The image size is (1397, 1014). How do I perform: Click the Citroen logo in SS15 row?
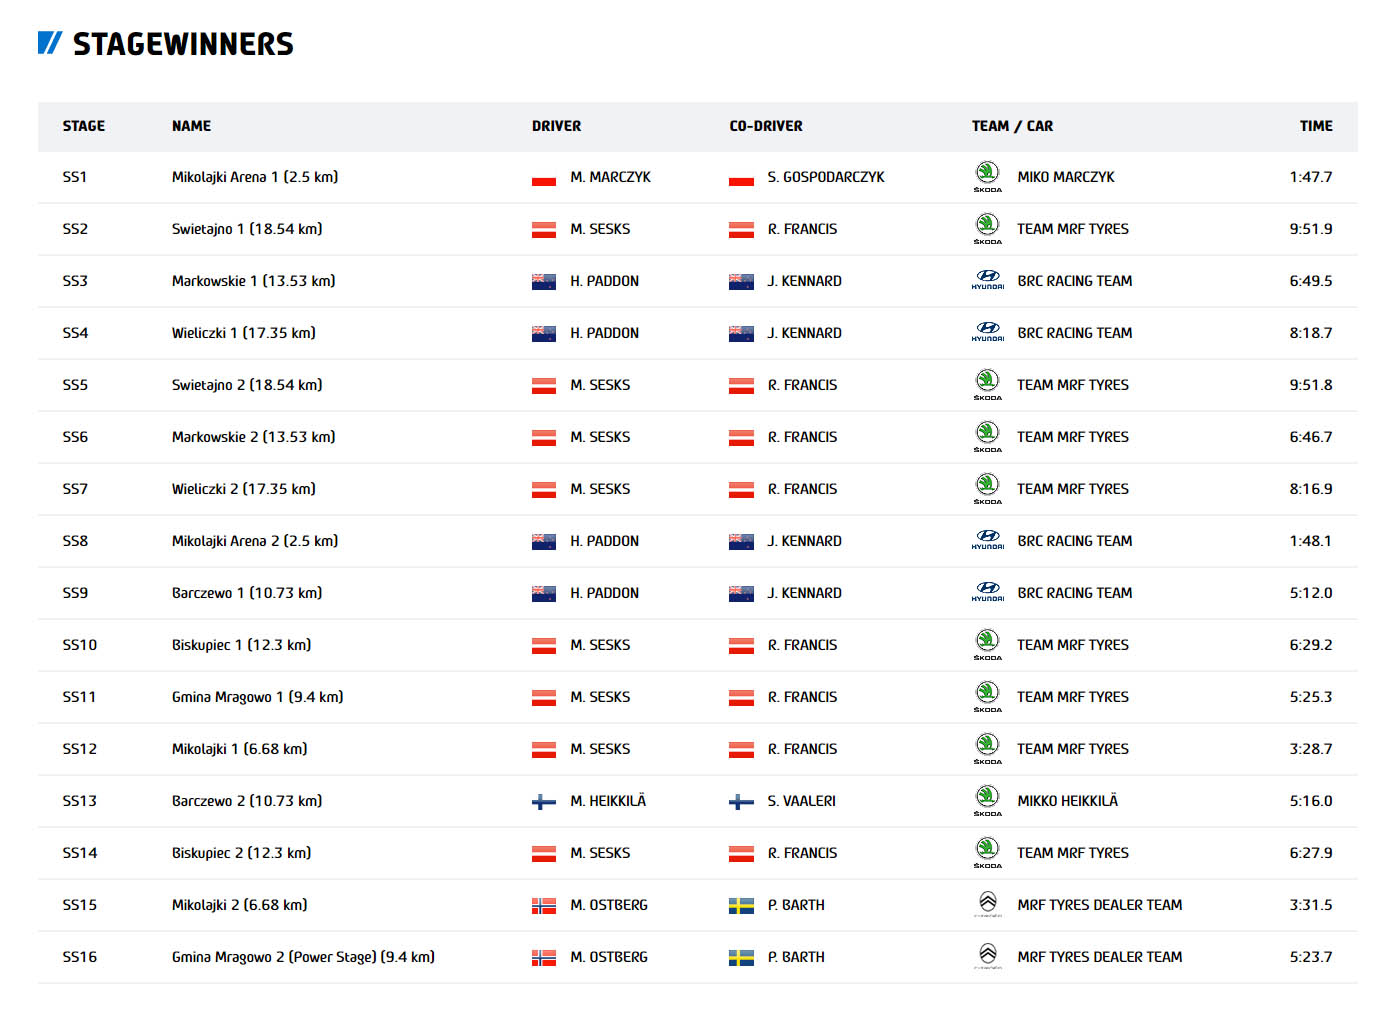pyautogui.click(x=987, y=904)
